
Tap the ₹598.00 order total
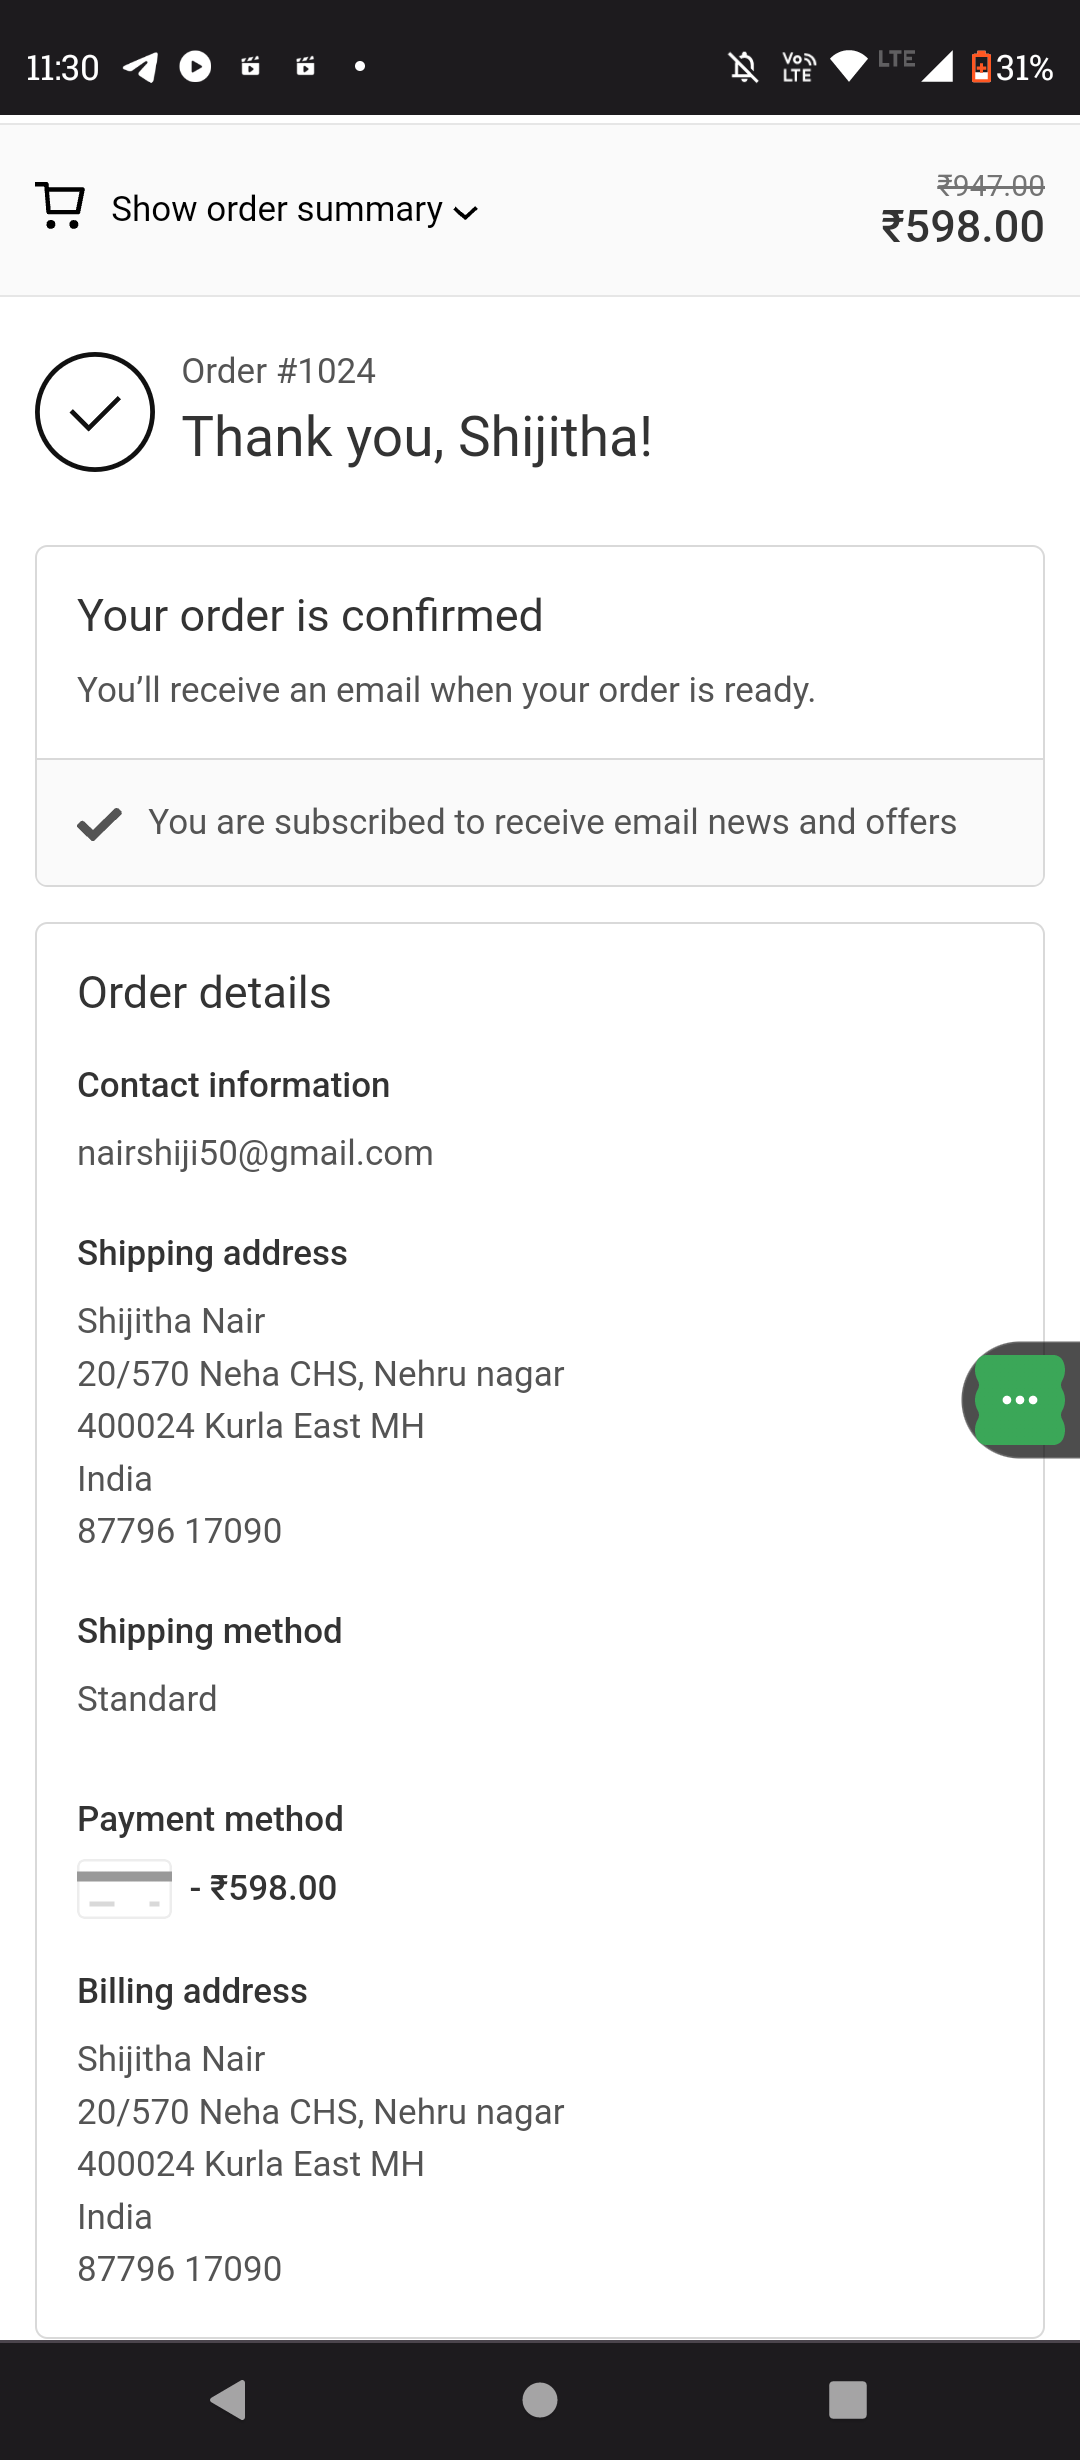point(962,226)
